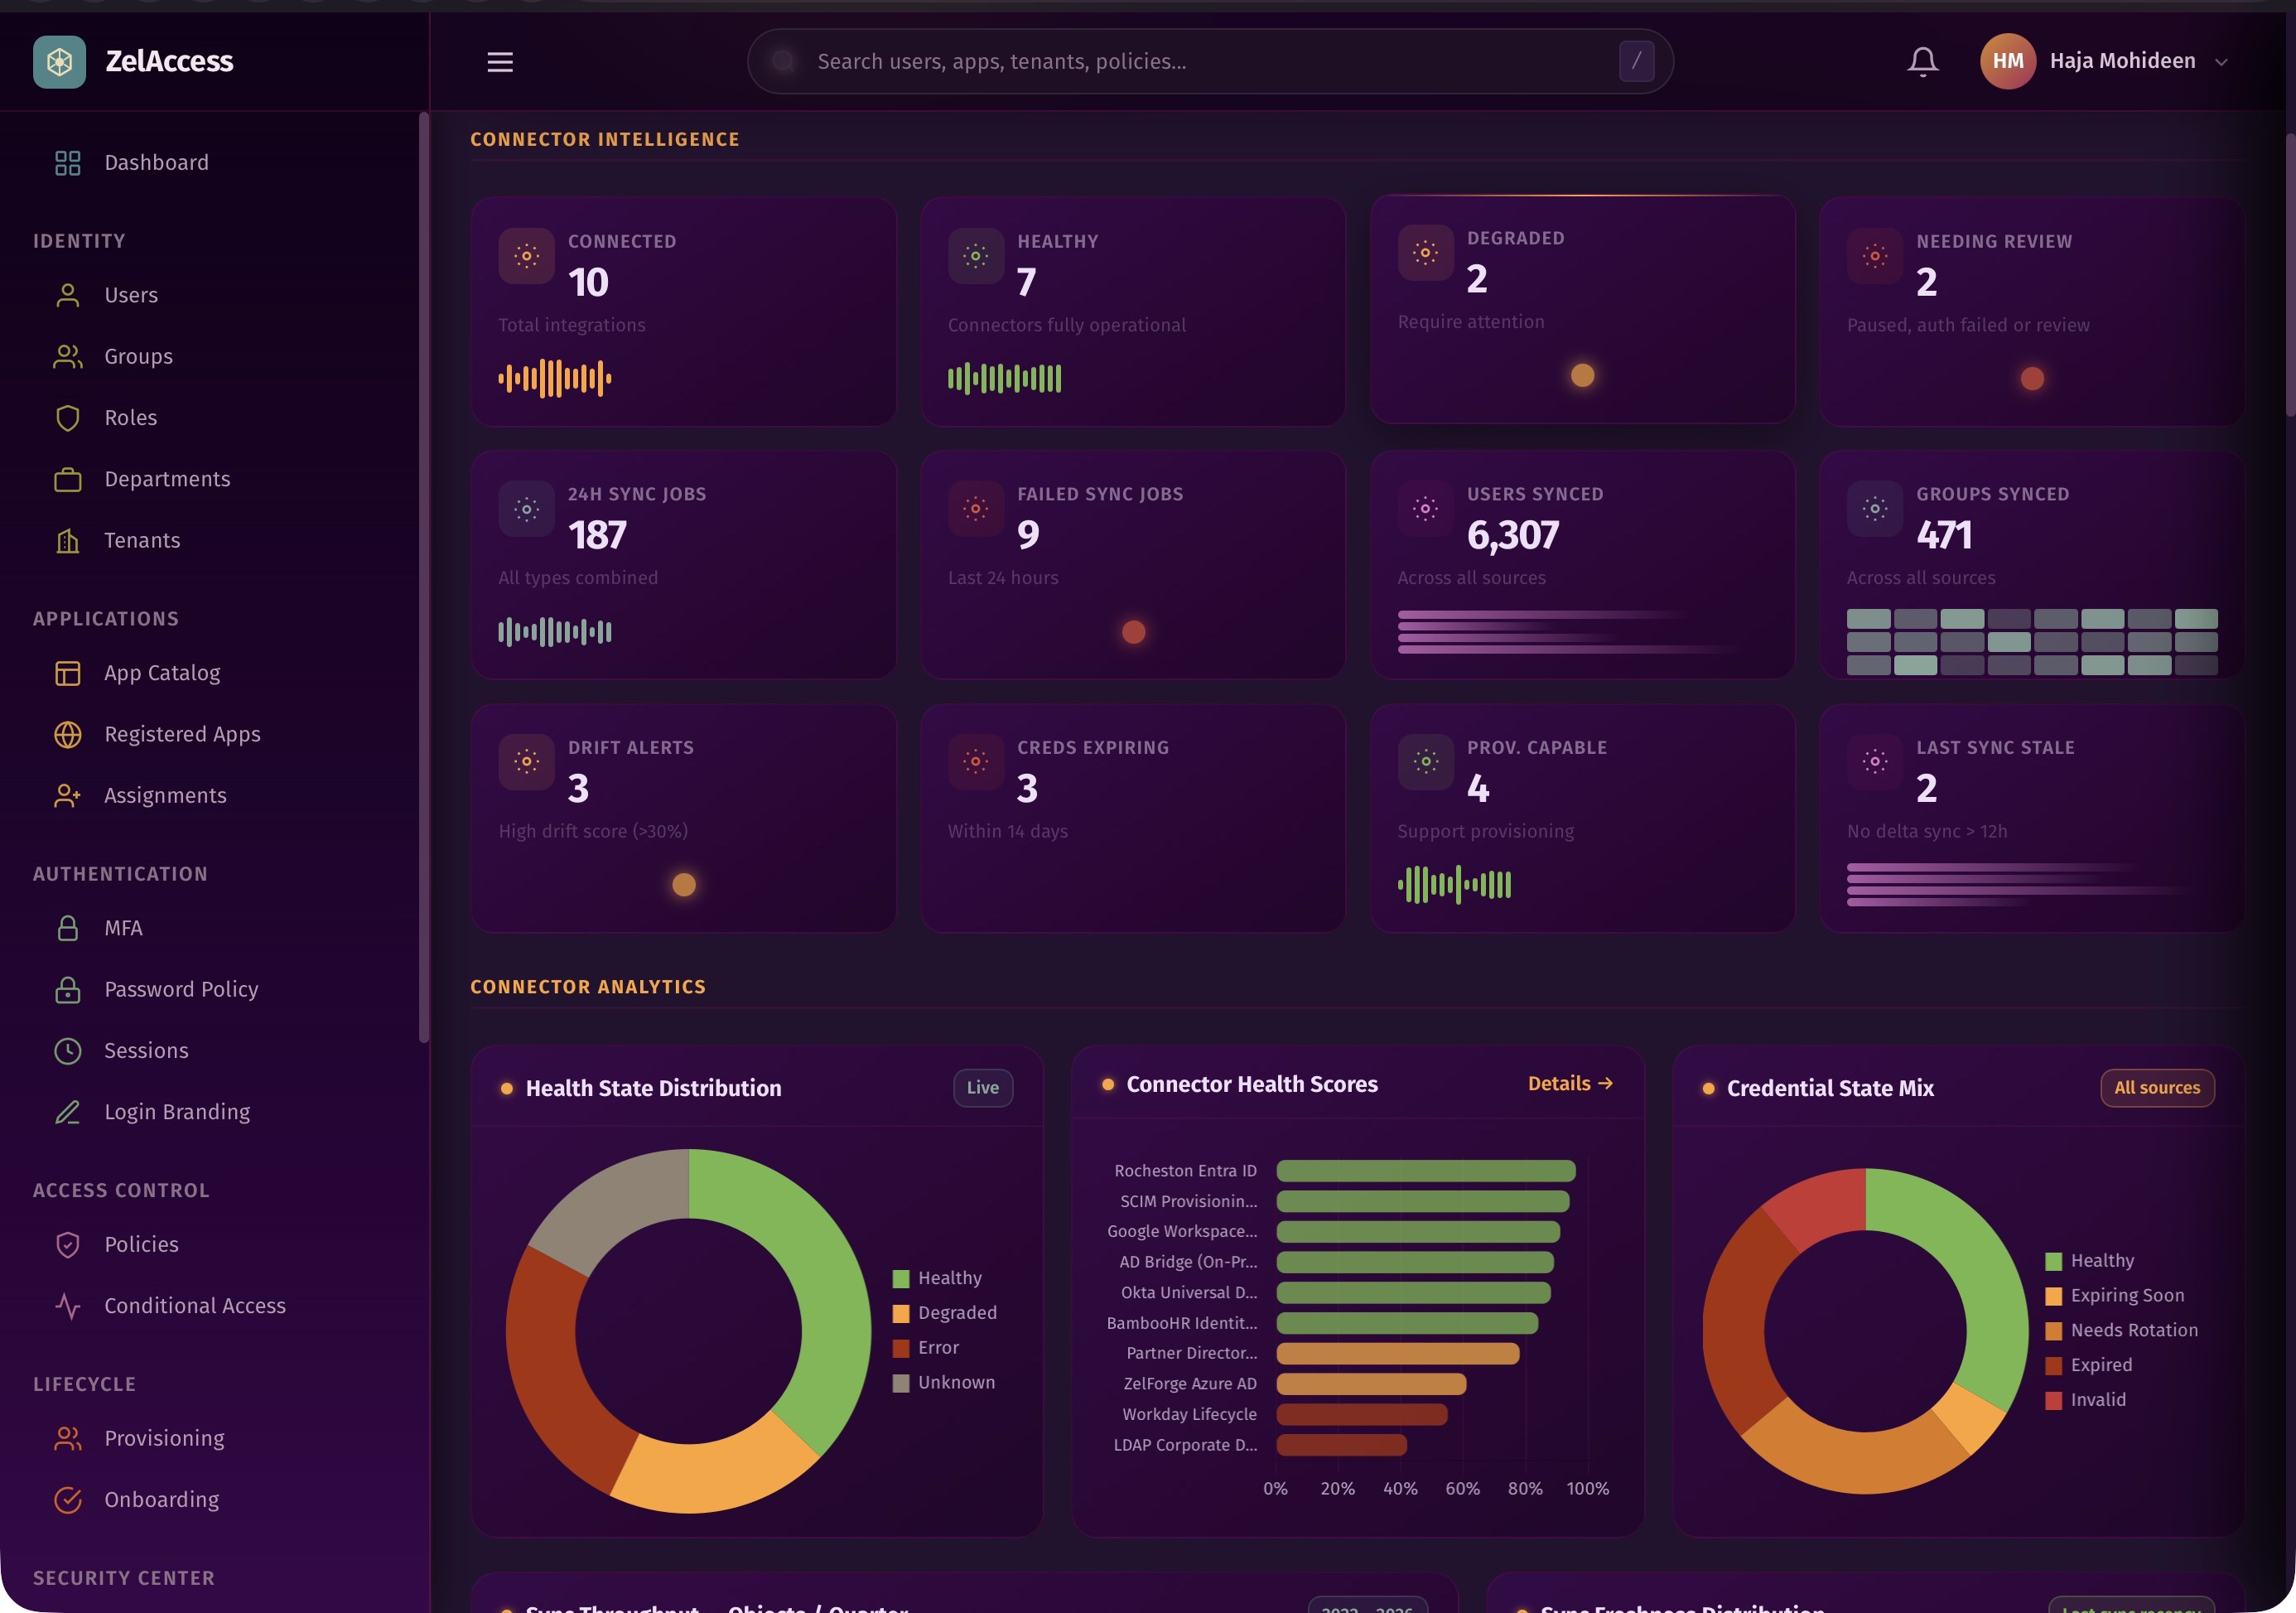Click the Sessions clock icon

click(x=67, y=1051)
